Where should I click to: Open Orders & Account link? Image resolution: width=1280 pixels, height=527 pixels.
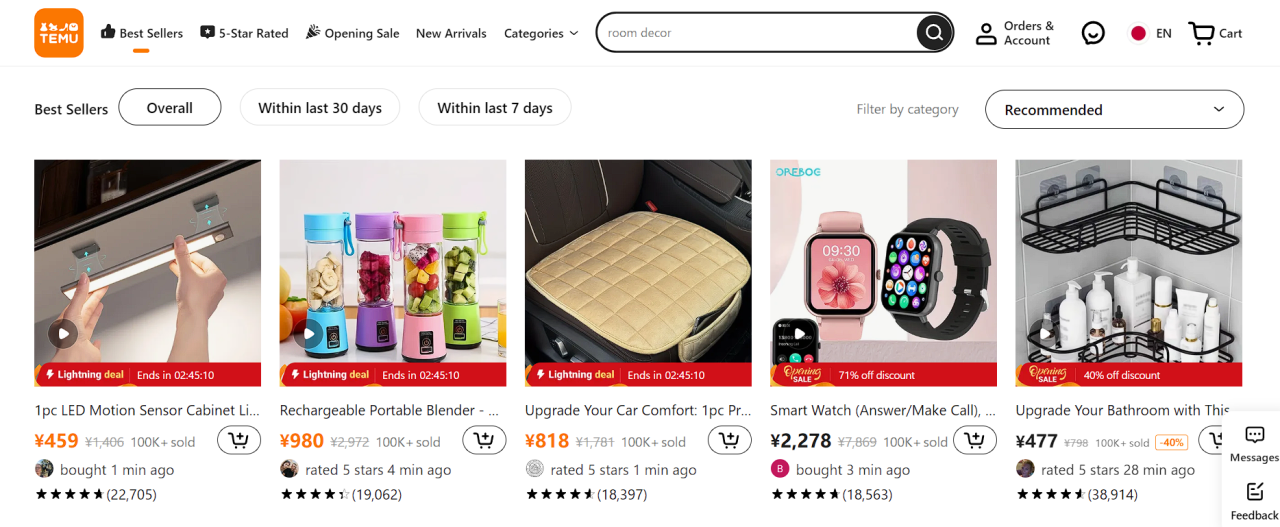1015,33
